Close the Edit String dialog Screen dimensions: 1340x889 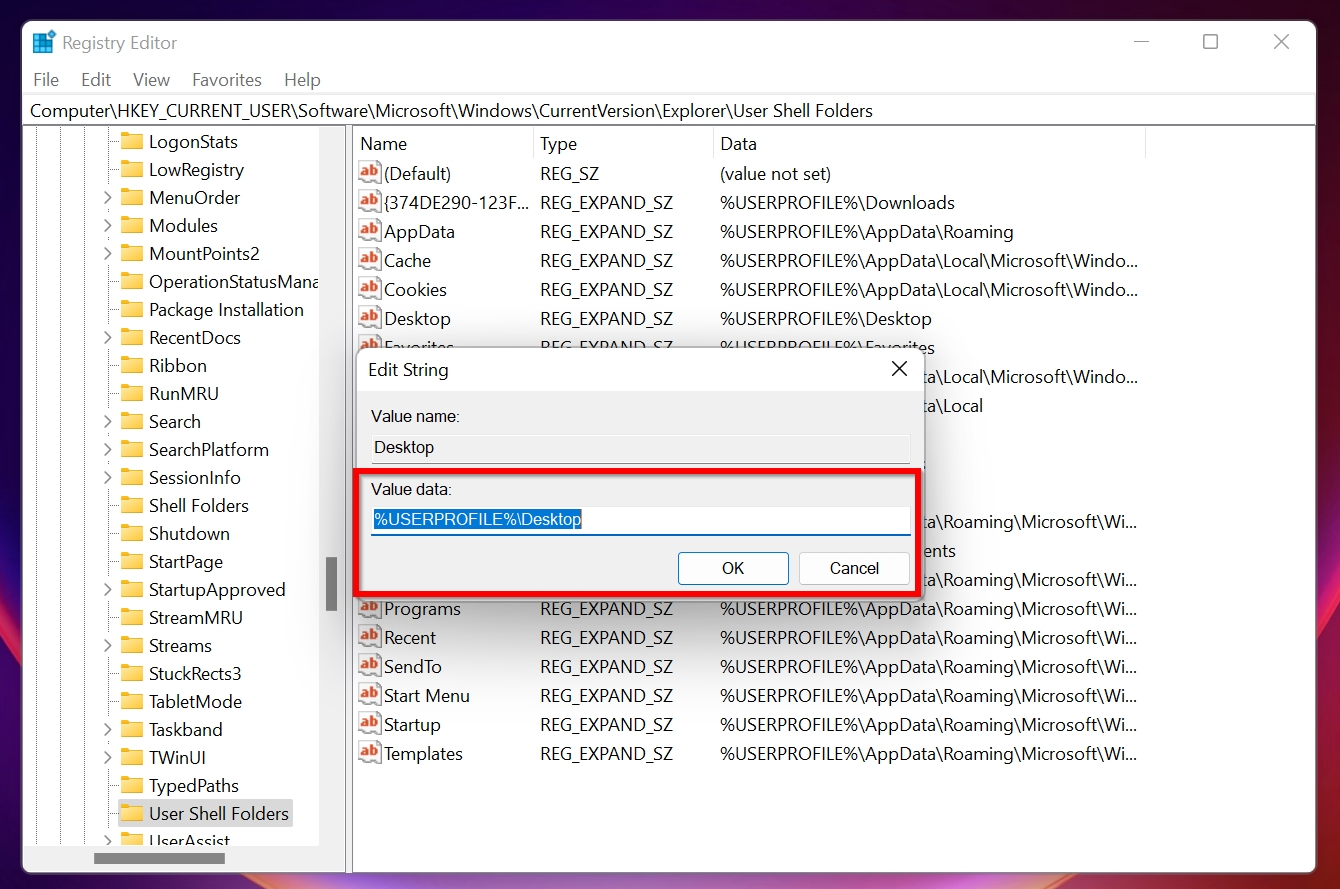(x=899, y=369)
